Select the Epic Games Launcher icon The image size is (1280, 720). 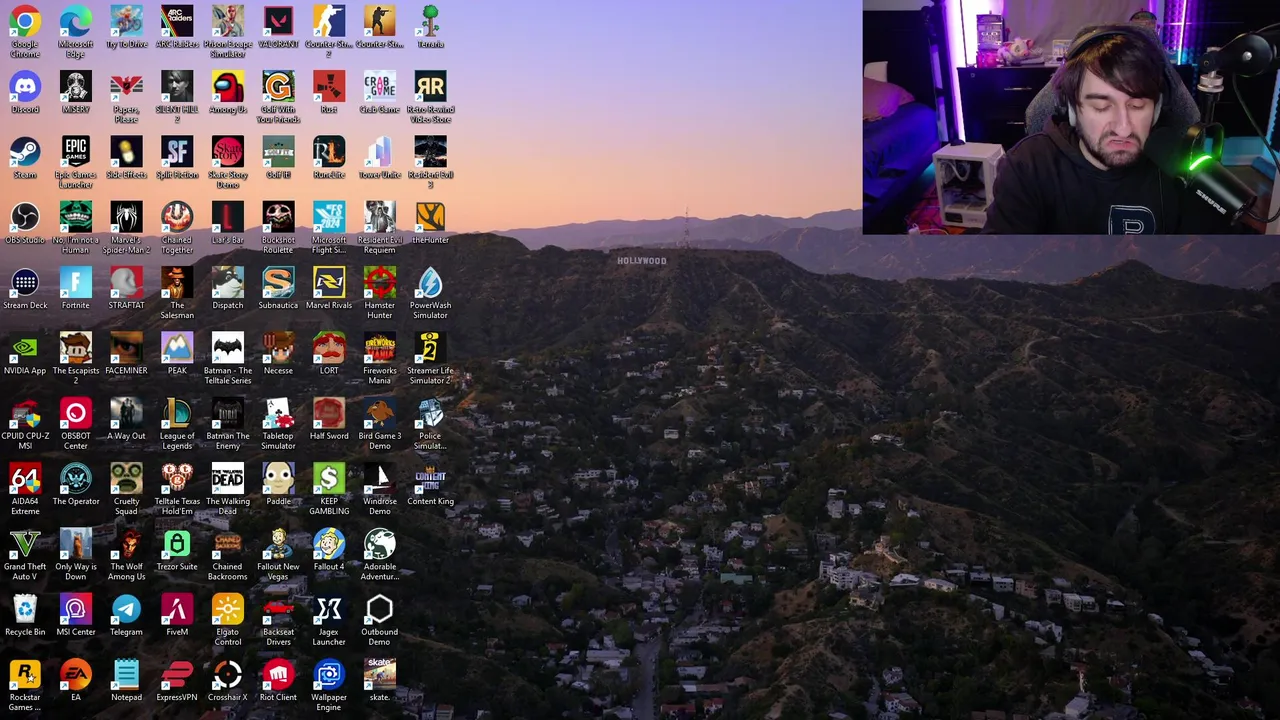[76, 152]
